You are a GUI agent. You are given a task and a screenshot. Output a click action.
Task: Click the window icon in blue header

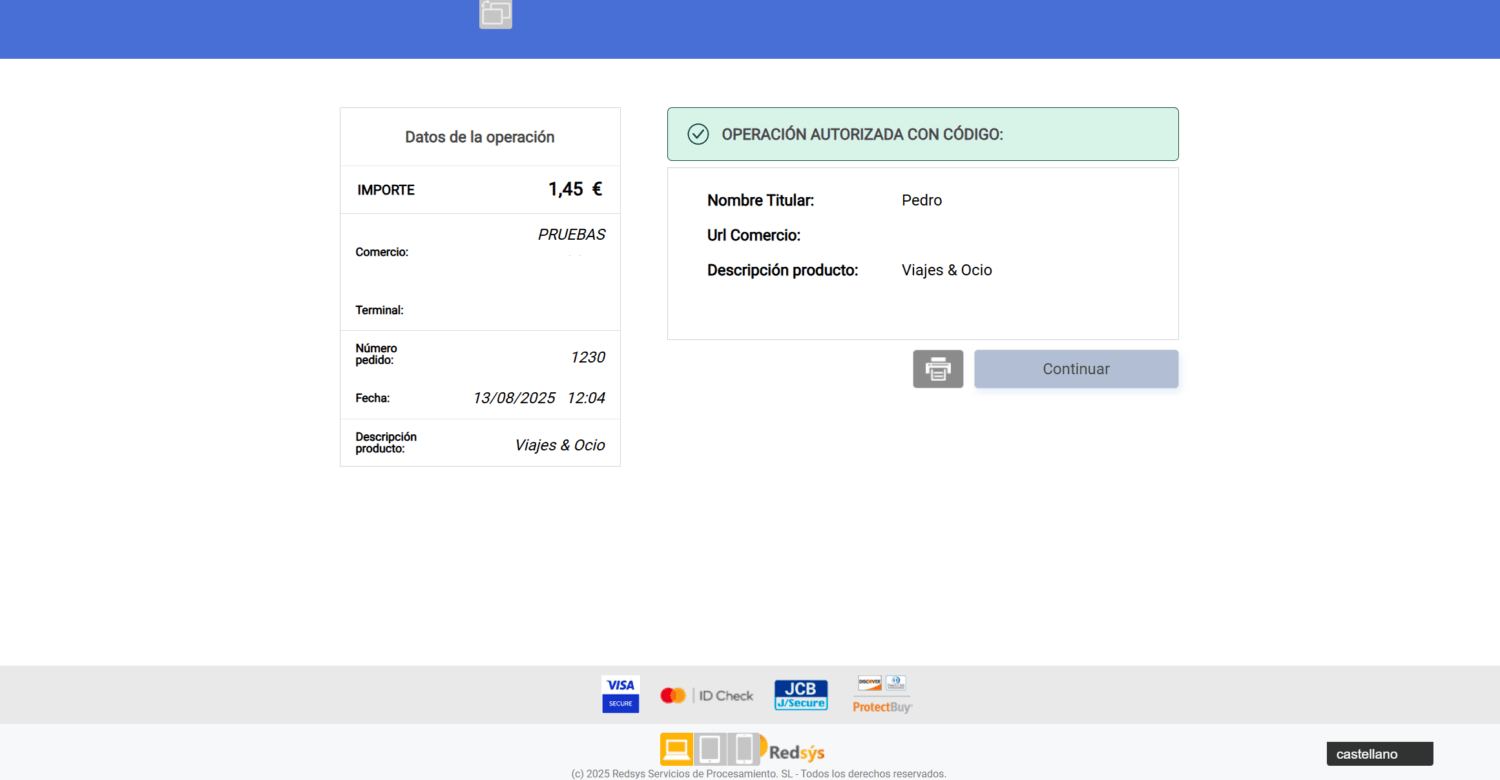(x=496, y=13)
